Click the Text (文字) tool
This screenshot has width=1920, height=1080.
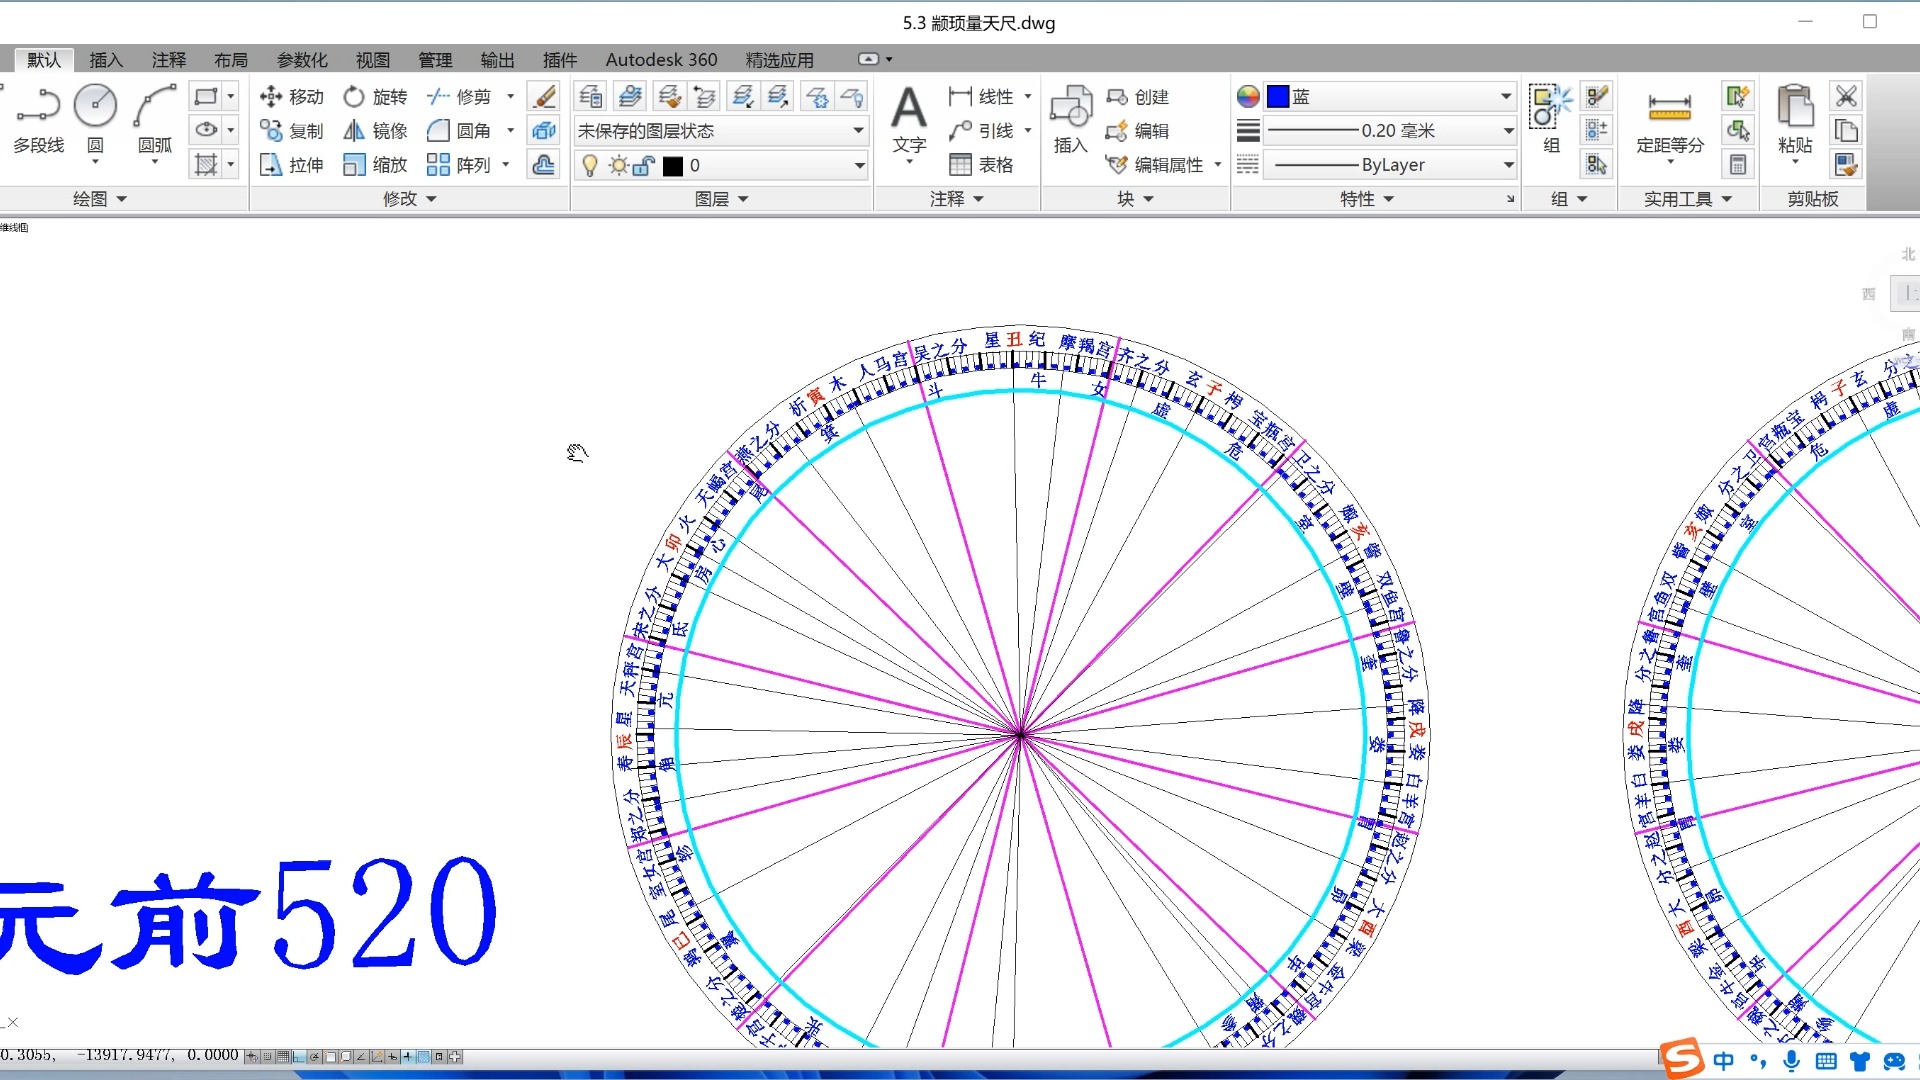tap(909, 120)
